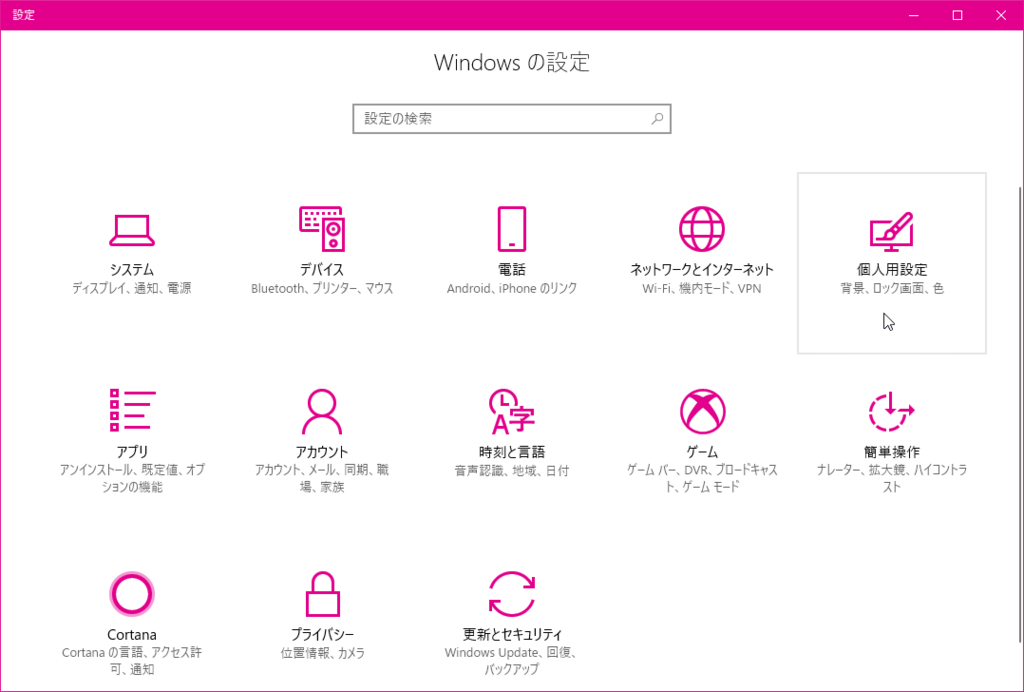The width and height of the screenshot is (1024, 692).
Task: Click the Bluetooth、プリンター、マウス description
Action: point(322,288)
